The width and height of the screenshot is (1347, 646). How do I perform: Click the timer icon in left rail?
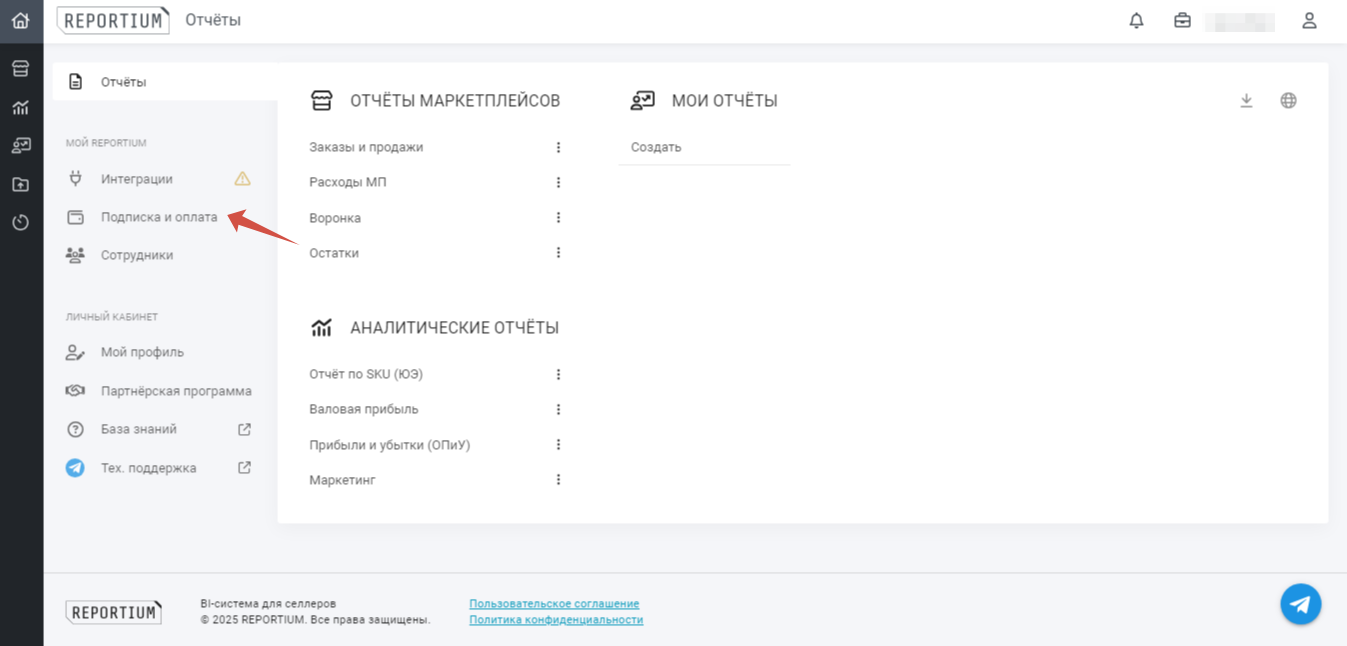[x=21, y=222]
